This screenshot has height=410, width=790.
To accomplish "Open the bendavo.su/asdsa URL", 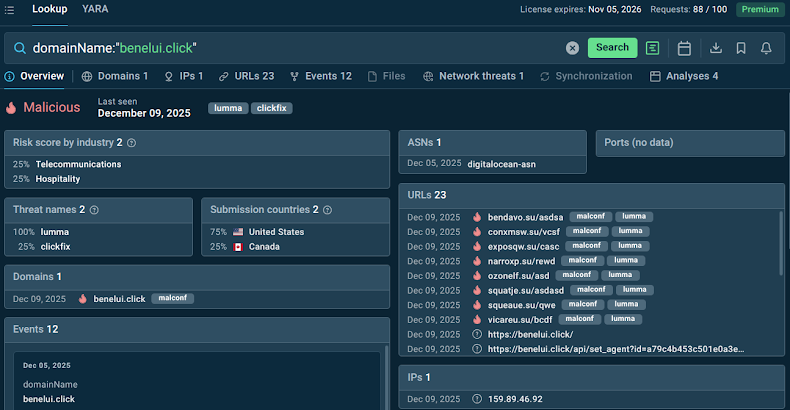I will (525, 217).
